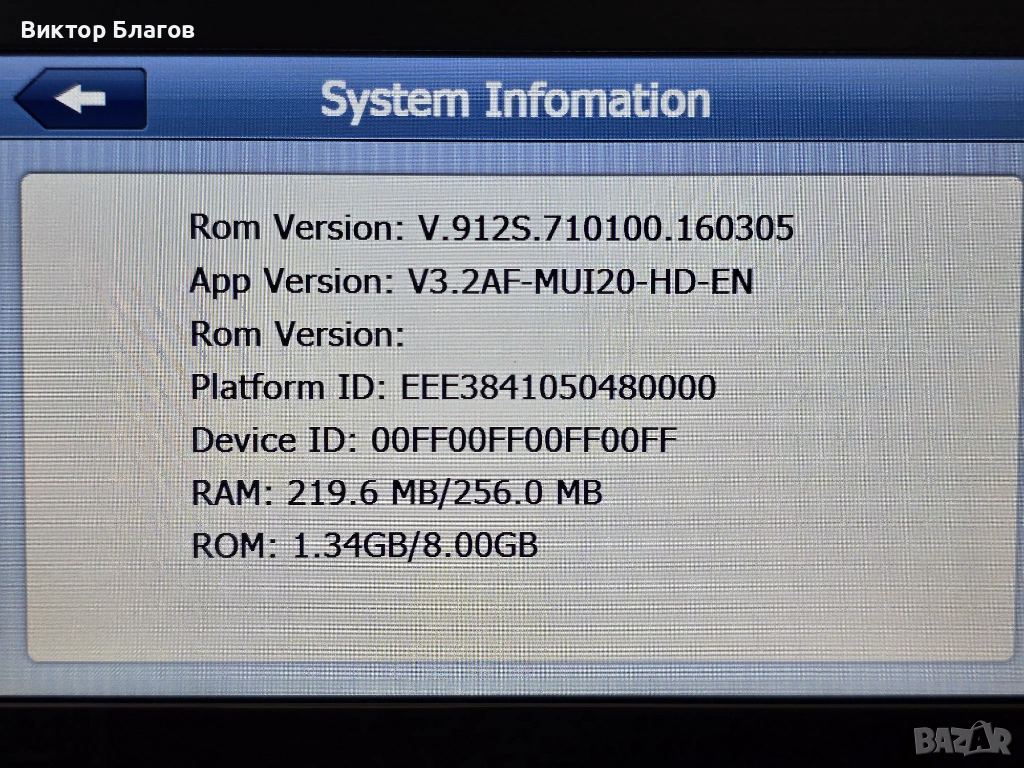Select the ROM storage label
Viewport: 1024px width, 768px height.
(234, 545)
